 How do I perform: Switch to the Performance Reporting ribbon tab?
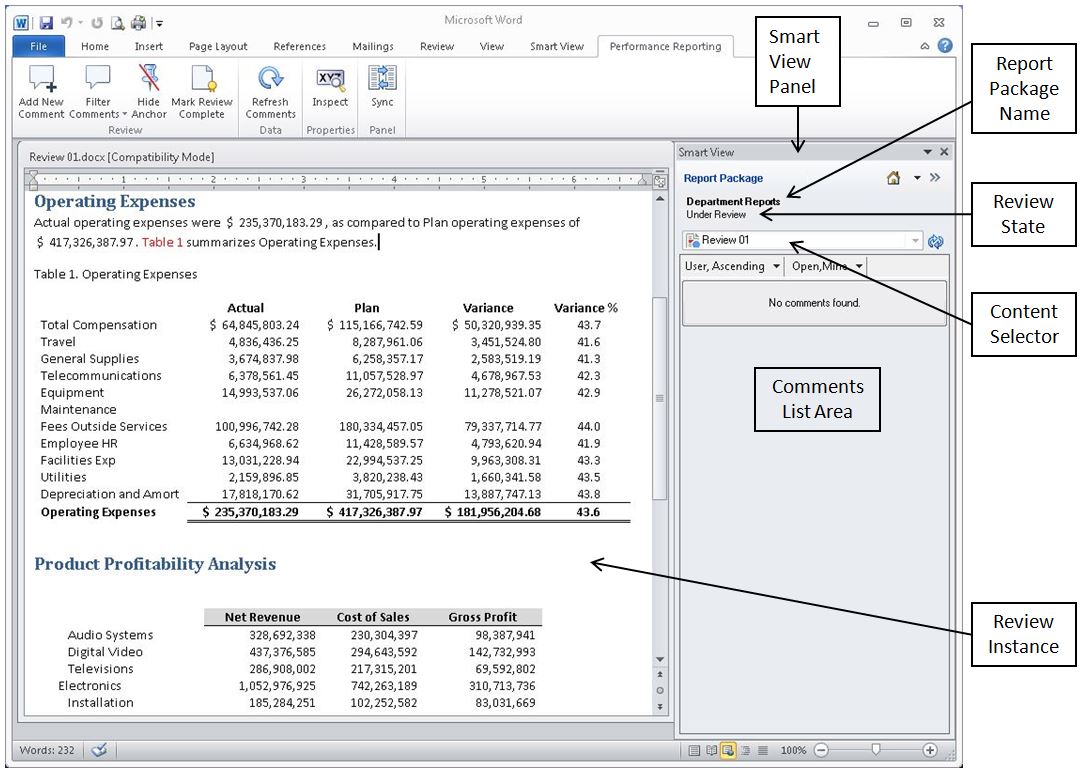click(x=665, y=45)
